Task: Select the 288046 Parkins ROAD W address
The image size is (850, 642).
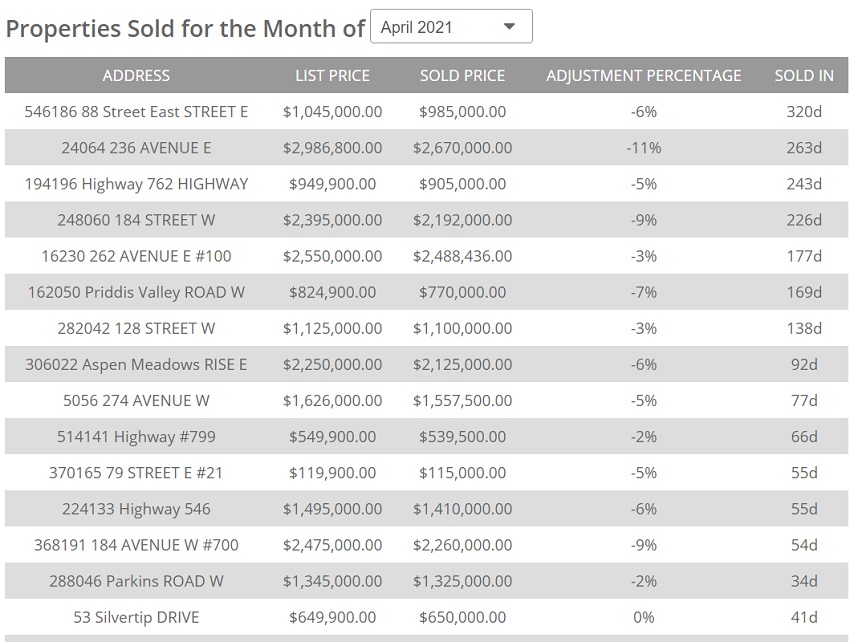Action: click(136, 581)
